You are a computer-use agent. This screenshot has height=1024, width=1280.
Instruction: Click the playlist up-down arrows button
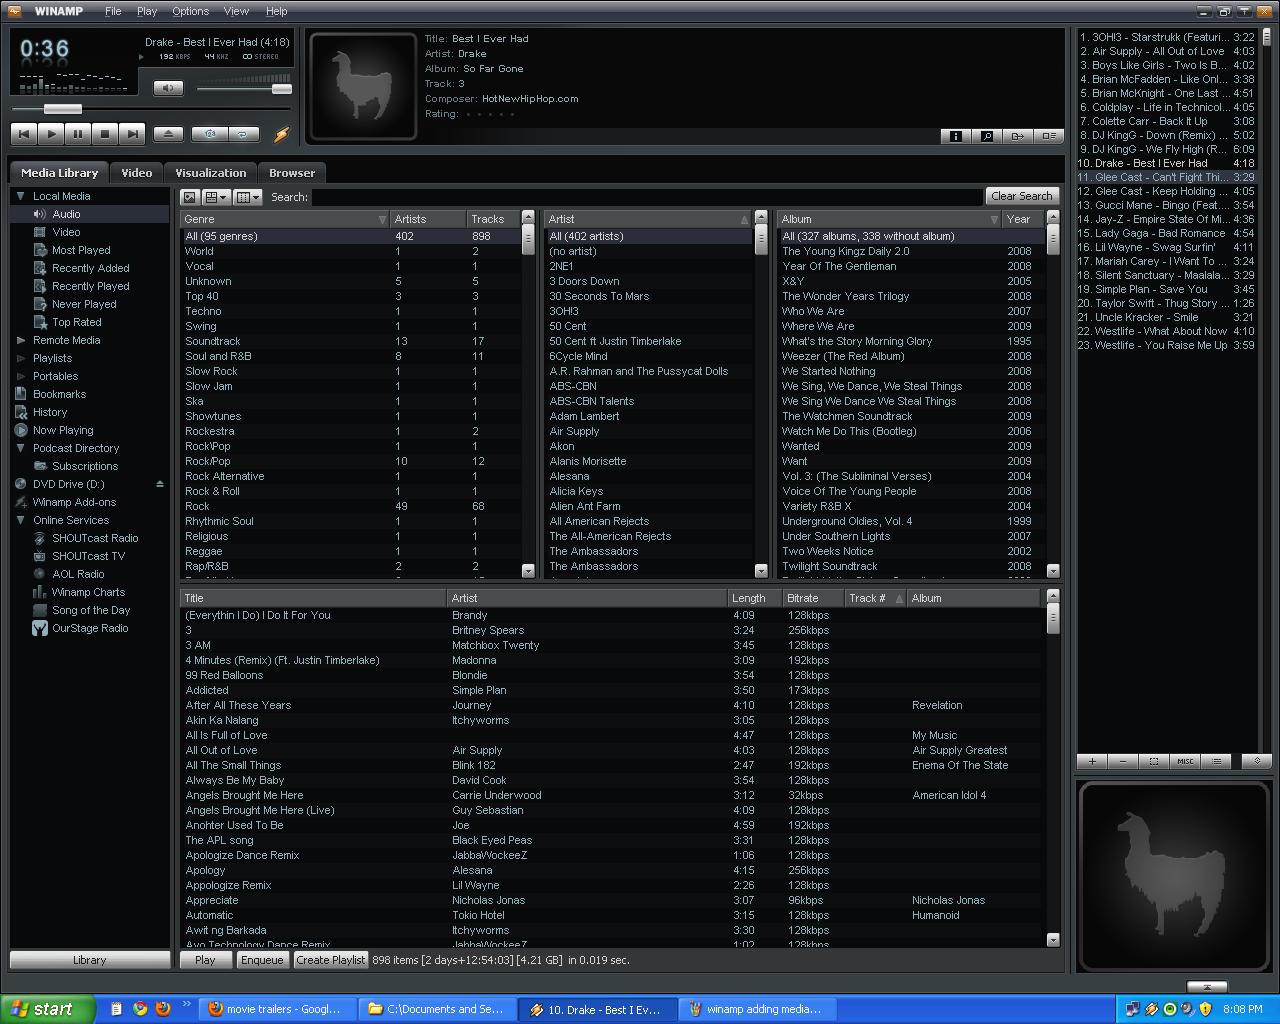(x=1257, y=761)
